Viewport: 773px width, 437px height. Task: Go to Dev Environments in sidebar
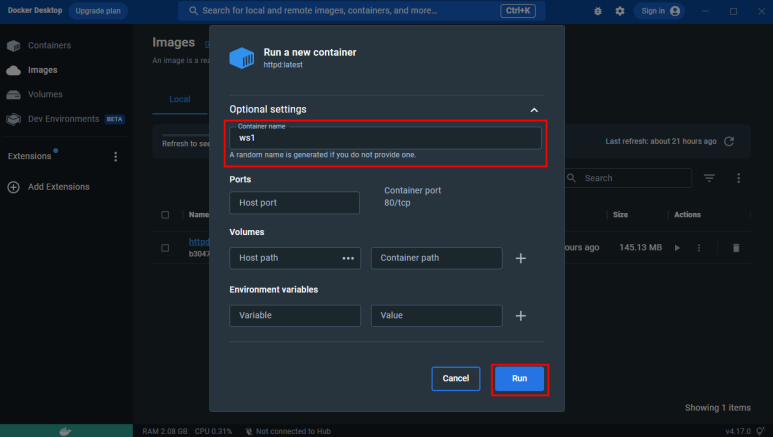pyautogui.click(x=63, y=119)
